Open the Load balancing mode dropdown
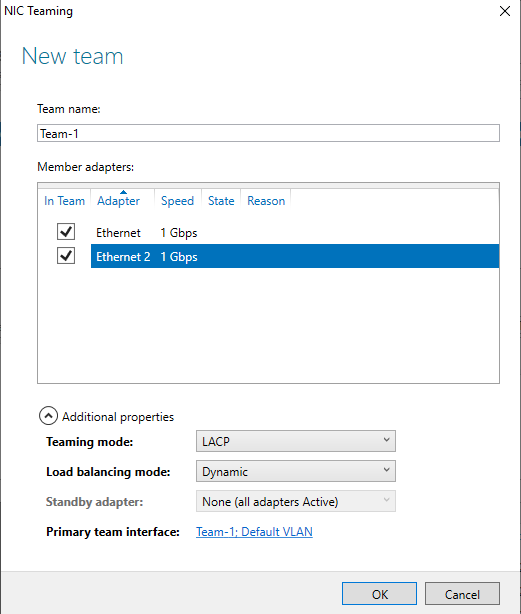 (x=296, y=471)
